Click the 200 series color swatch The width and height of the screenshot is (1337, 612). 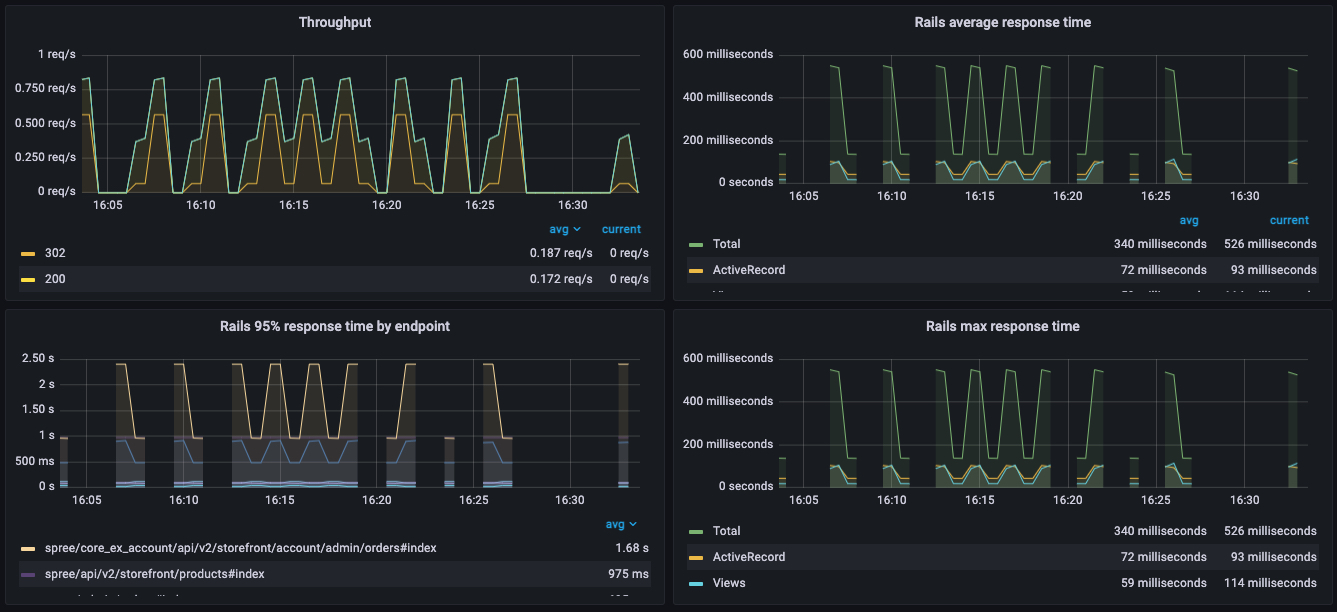click(x=28, y=280)
